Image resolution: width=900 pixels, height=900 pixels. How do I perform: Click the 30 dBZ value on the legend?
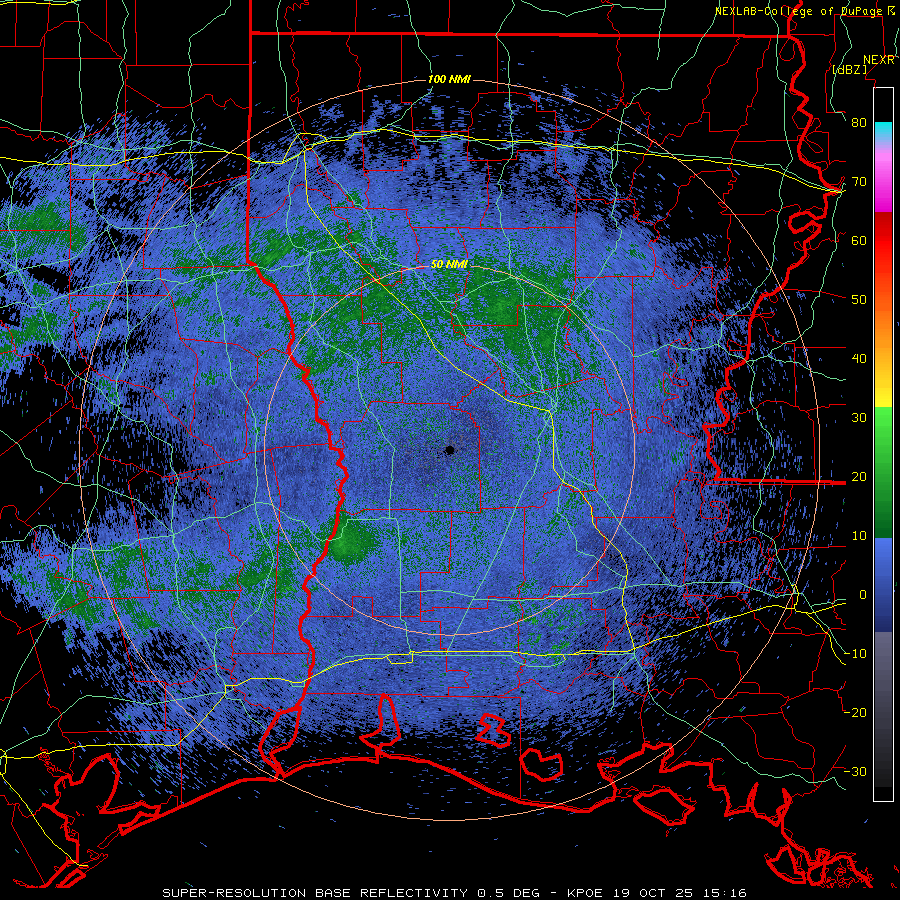[x=859, y=418]
